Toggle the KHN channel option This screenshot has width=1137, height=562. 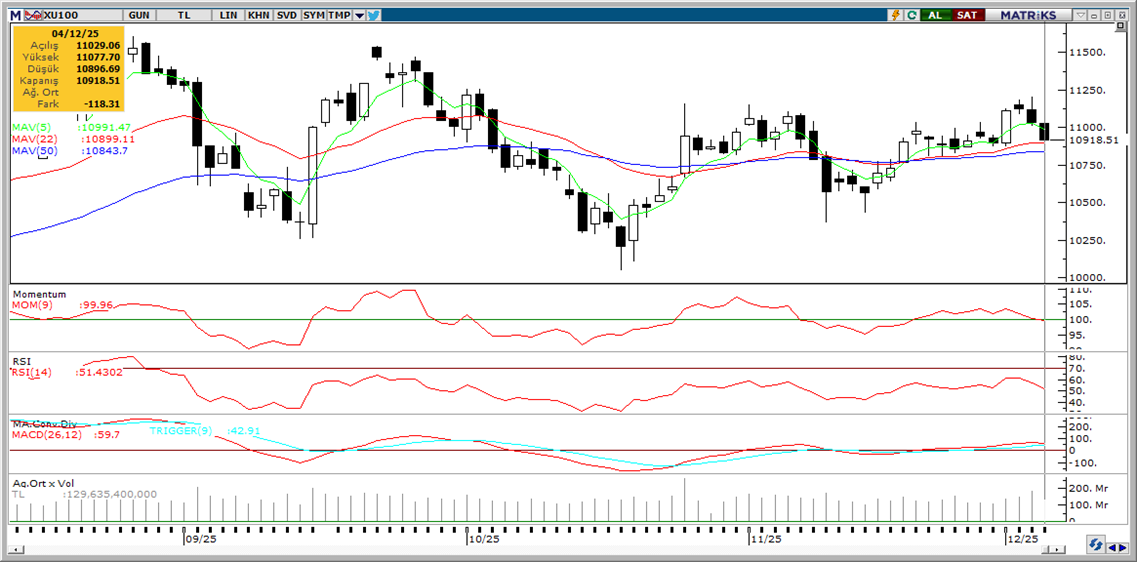[258, 15]
